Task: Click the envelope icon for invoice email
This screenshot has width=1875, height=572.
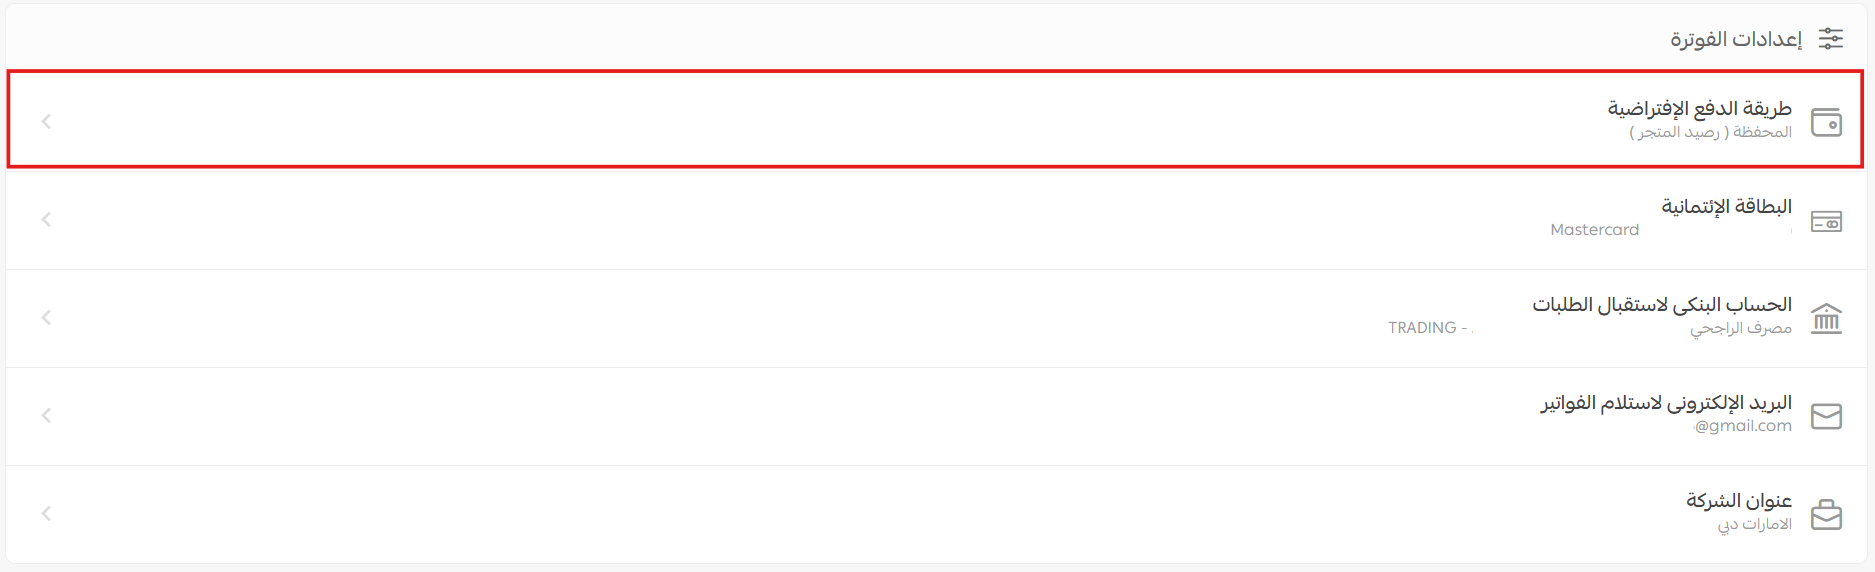Action: click(x=1826, y=416)
